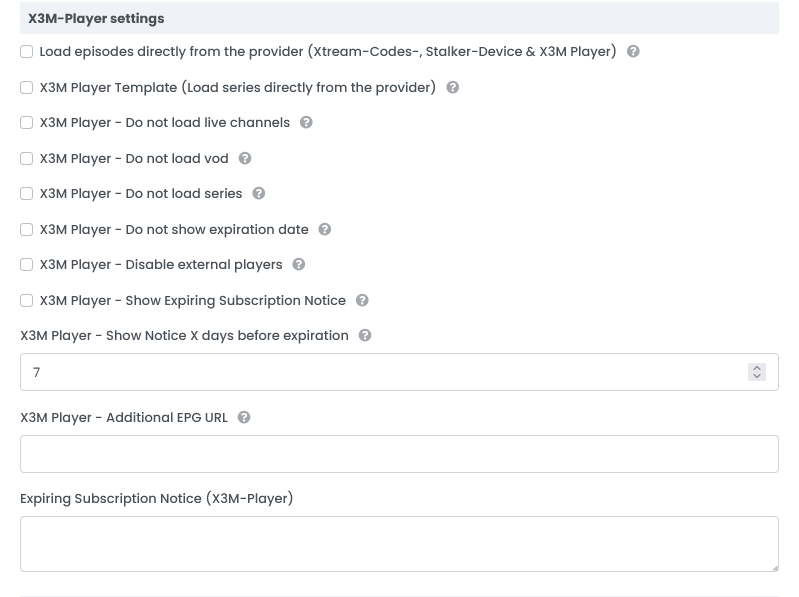Click help icon for Do not show expiration date

[325, 230]
